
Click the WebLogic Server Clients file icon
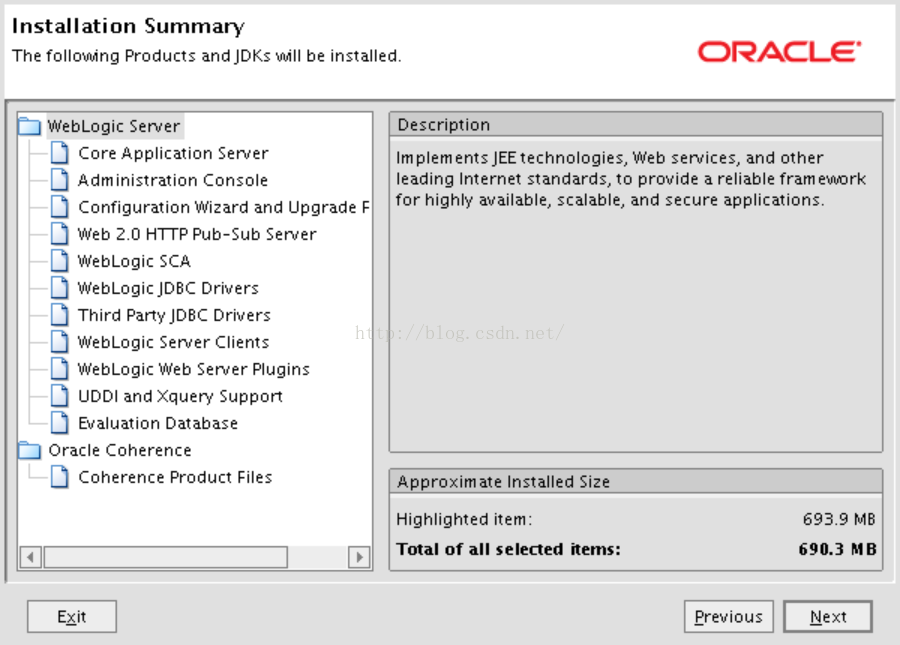(60, 342)
